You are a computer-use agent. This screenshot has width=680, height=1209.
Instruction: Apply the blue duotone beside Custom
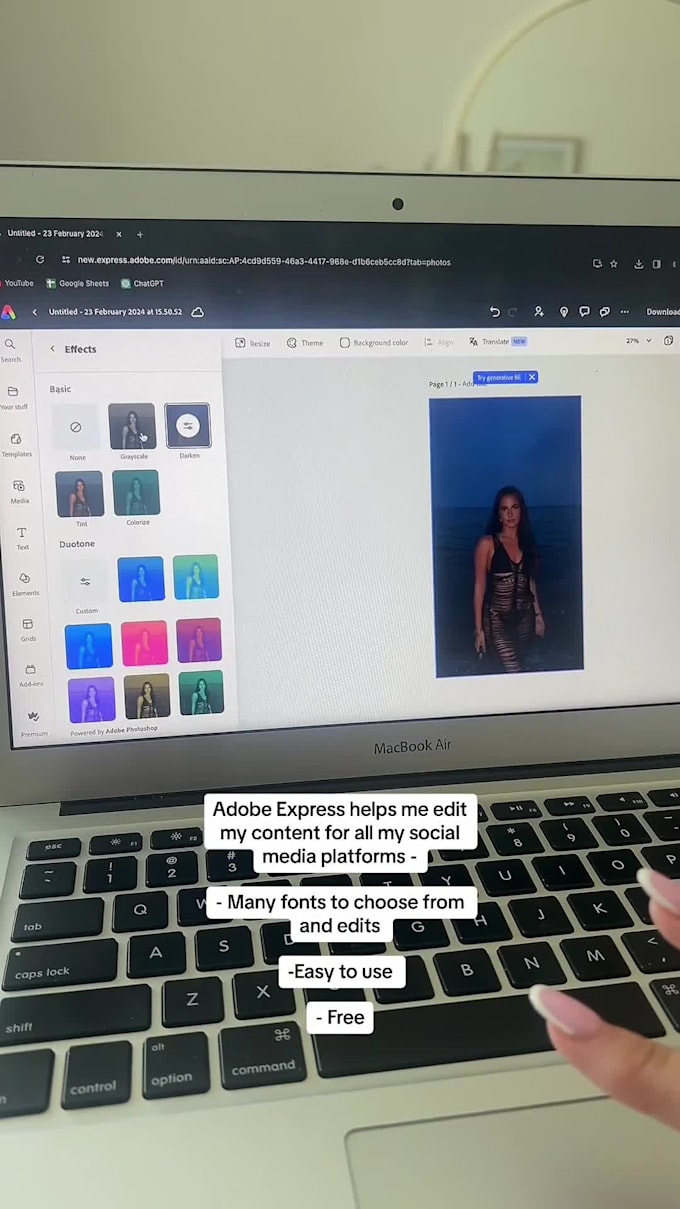pos(141,579)
